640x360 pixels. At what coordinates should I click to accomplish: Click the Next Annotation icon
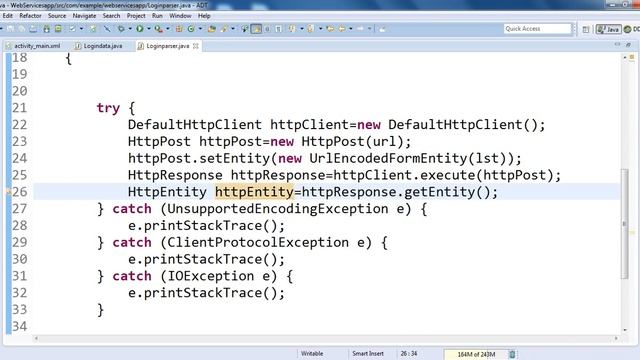[292, 29]
